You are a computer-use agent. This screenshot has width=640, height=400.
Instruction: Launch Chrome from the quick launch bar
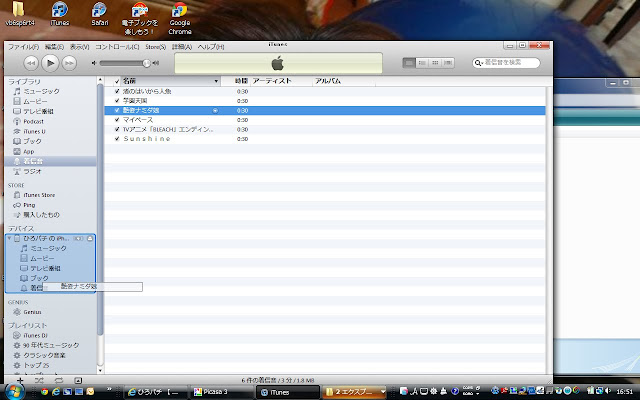click(x=44, y=392)
